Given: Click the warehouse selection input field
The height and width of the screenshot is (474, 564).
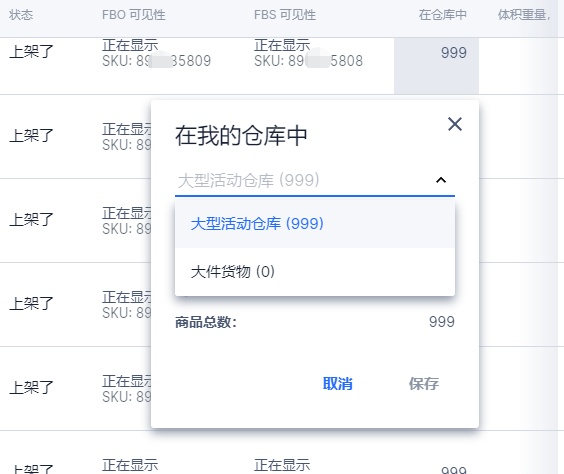Looking at the screenshot, I should tap(315, 180).
